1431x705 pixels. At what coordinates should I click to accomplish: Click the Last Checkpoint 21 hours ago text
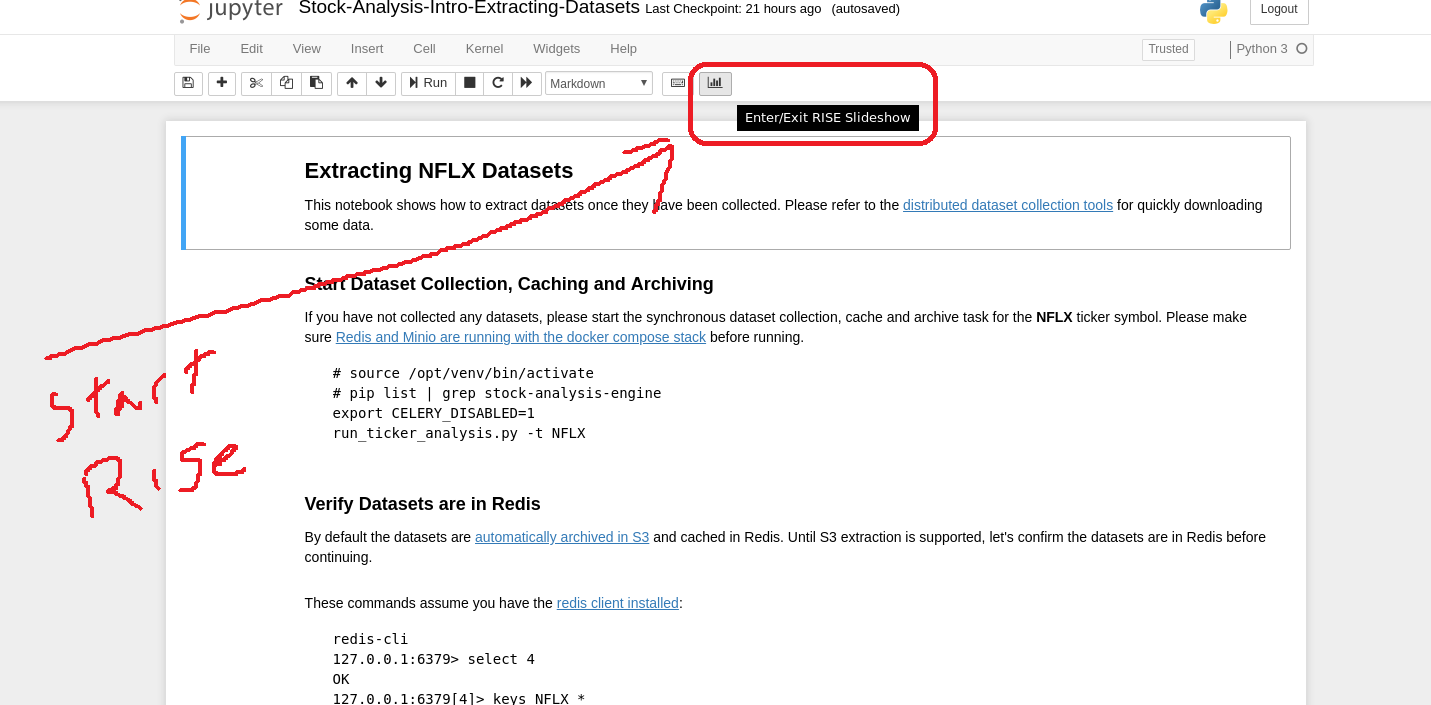(733, 9)
